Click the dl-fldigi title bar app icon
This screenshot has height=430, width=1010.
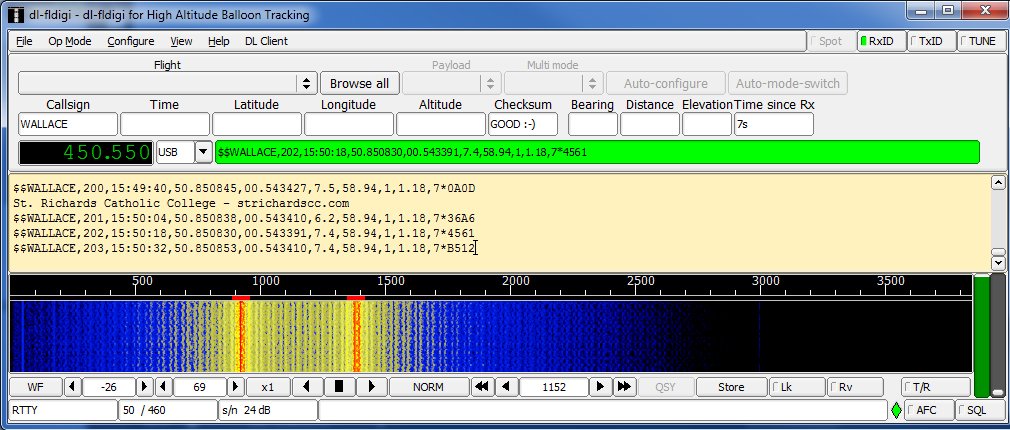coord(16,14)
